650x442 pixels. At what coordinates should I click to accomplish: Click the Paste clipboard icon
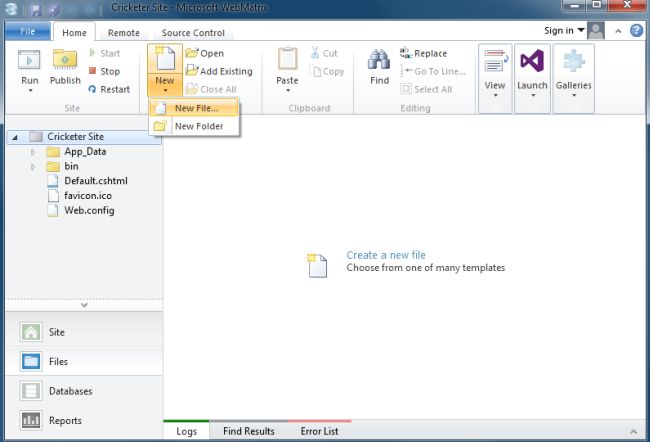[287, 59]
